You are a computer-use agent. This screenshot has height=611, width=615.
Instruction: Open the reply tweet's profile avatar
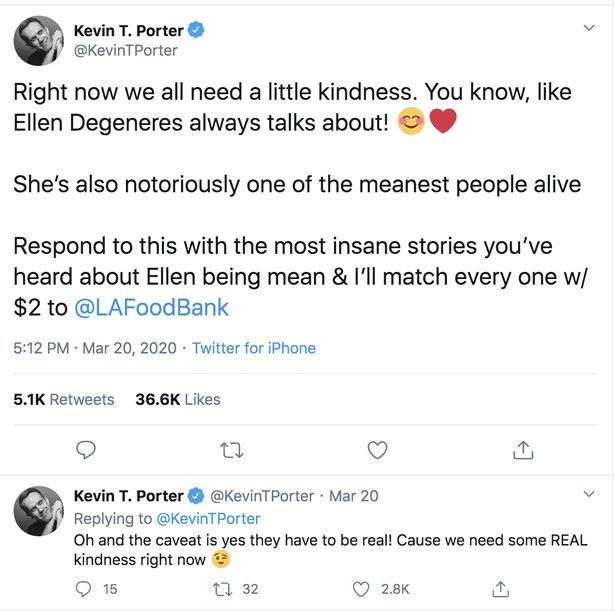tap(39, 511)
